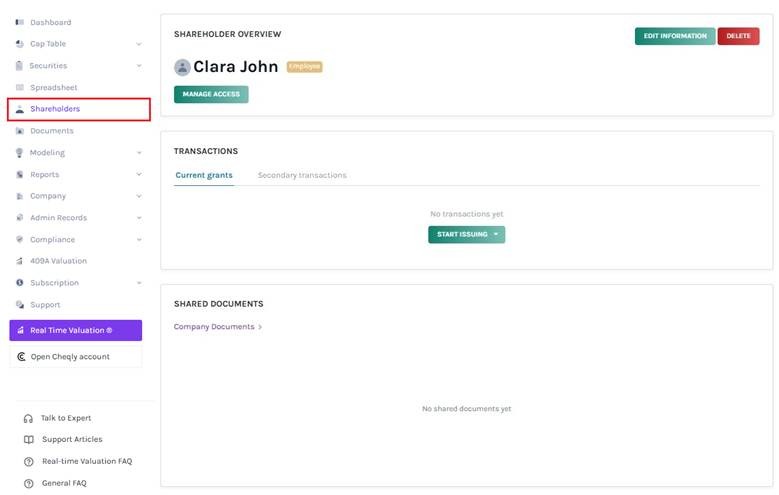
Task: Click the Talk to Expert headset icon
Action: [28, 418]
